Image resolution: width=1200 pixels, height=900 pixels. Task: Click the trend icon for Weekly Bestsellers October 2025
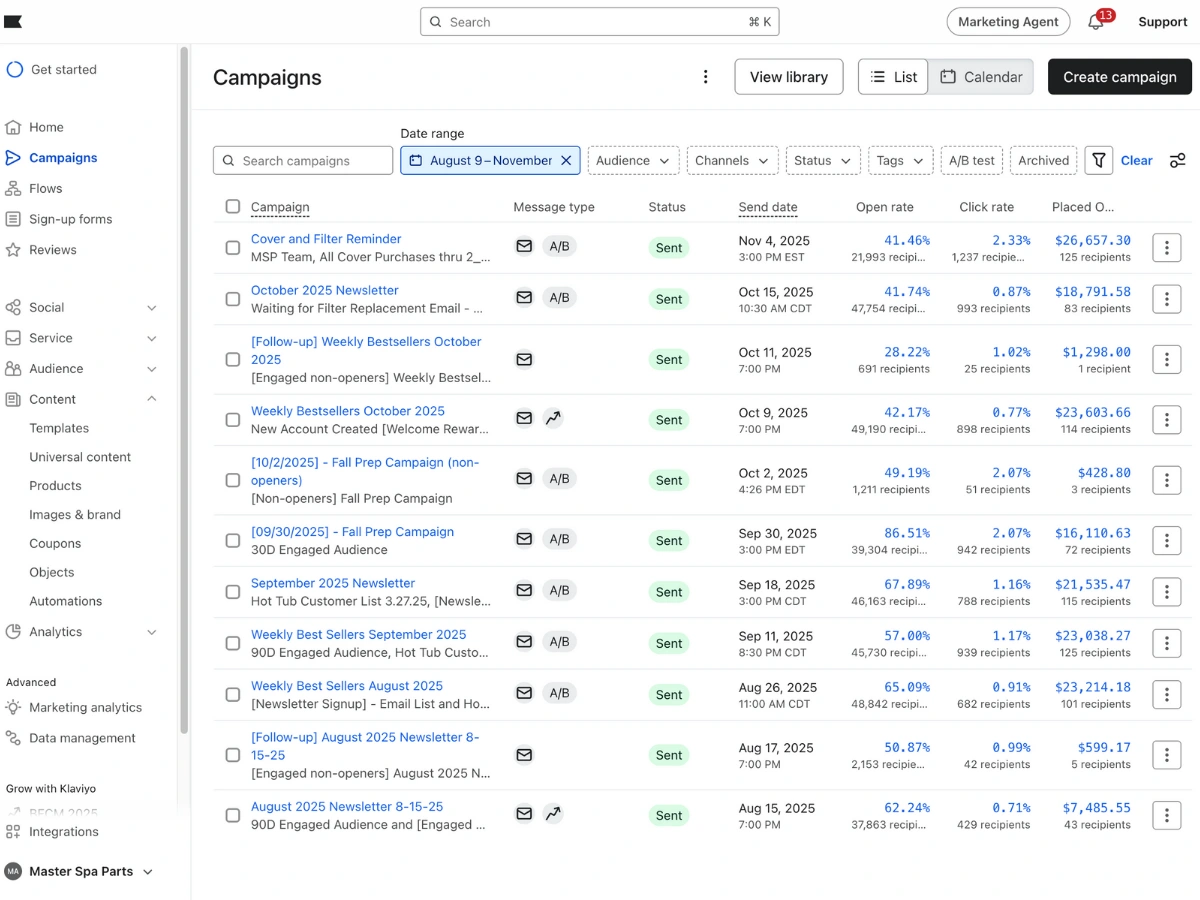point(553,419)
